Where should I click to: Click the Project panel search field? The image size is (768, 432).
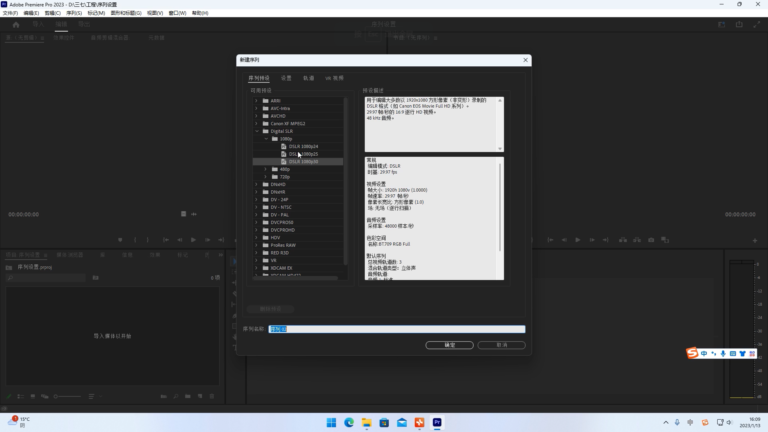point(47,278)
